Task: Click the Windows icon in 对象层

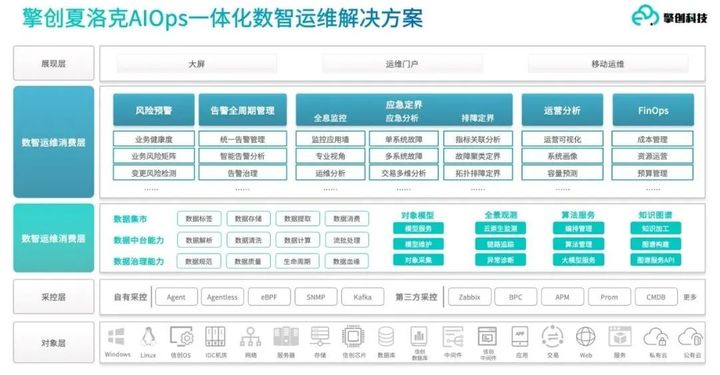Action: 116,336
